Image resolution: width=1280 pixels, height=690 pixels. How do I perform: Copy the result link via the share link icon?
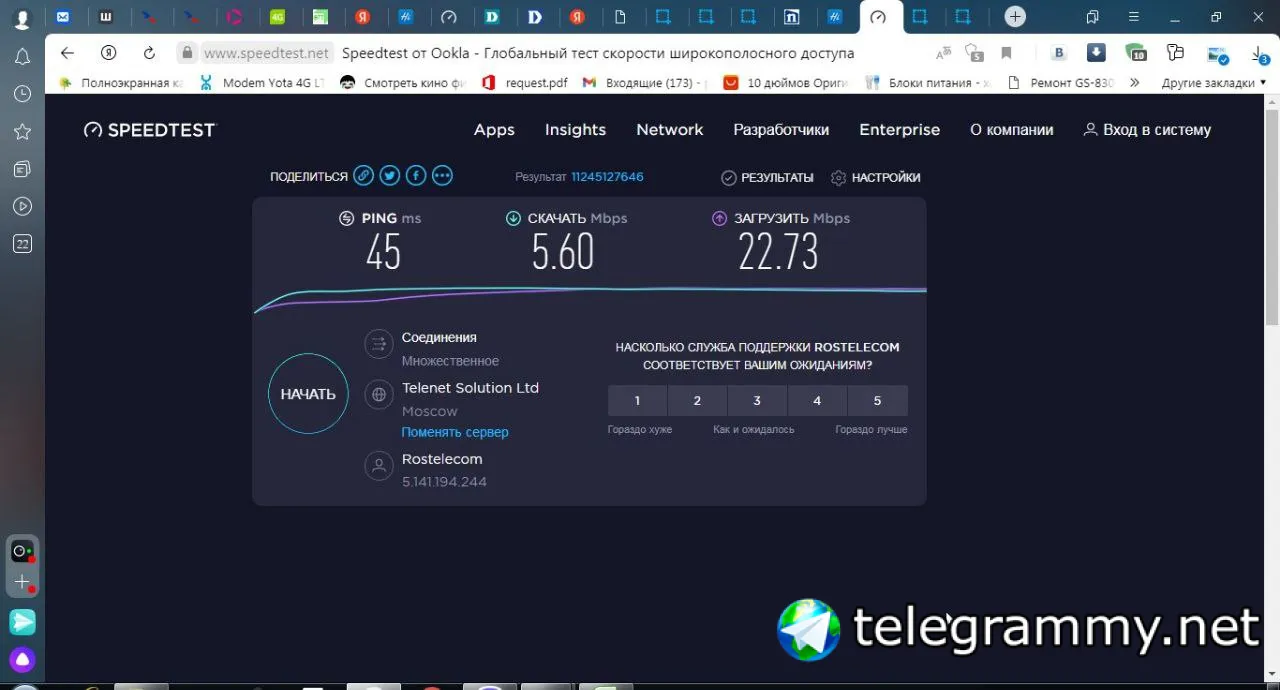364,176
